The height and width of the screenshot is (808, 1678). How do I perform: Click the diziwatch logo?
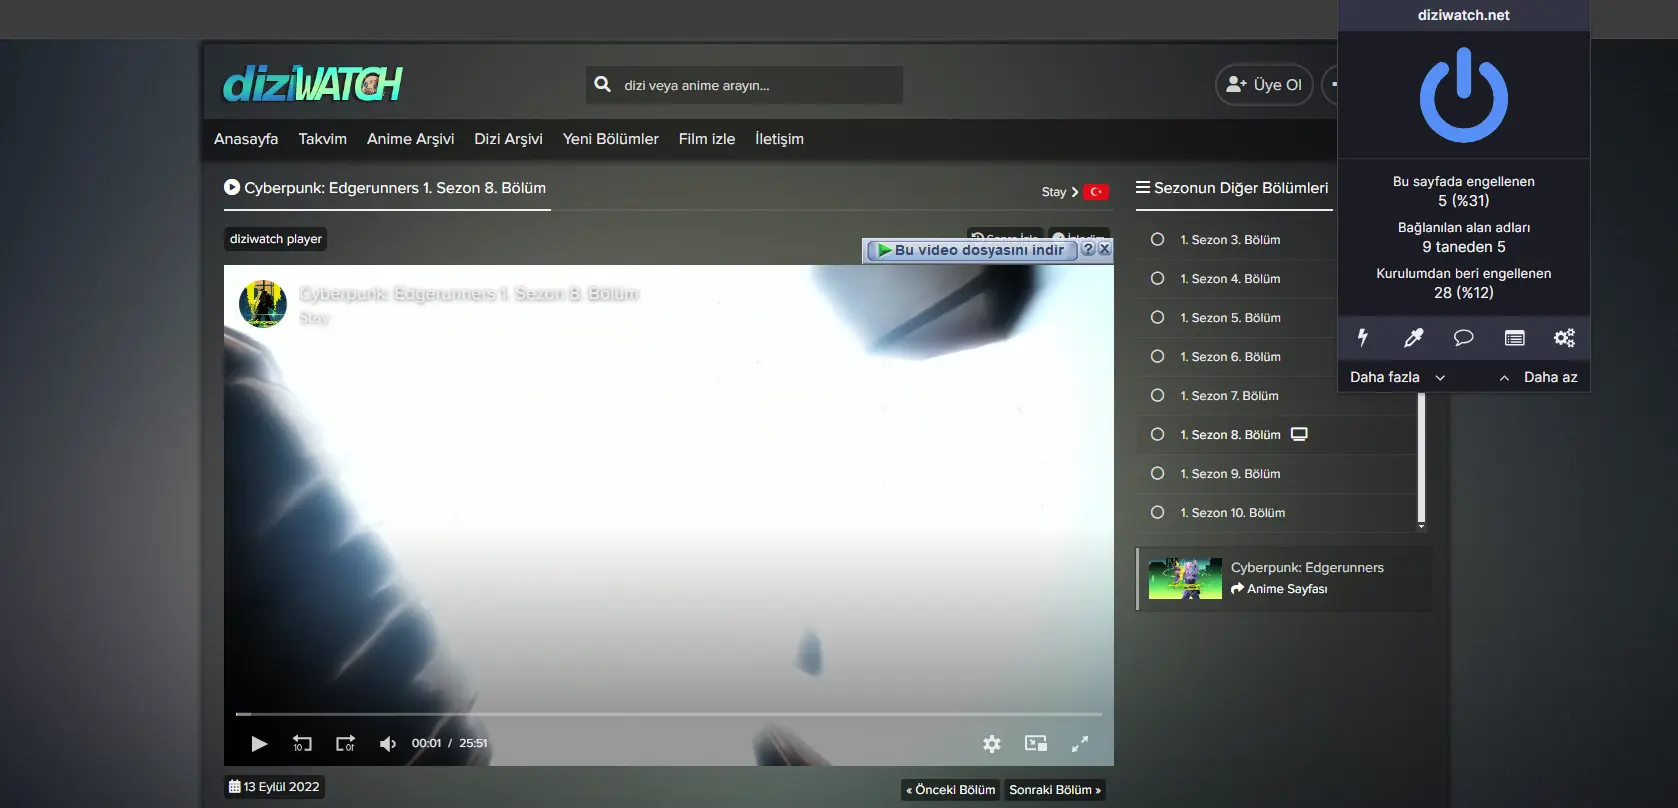(312, 85)
